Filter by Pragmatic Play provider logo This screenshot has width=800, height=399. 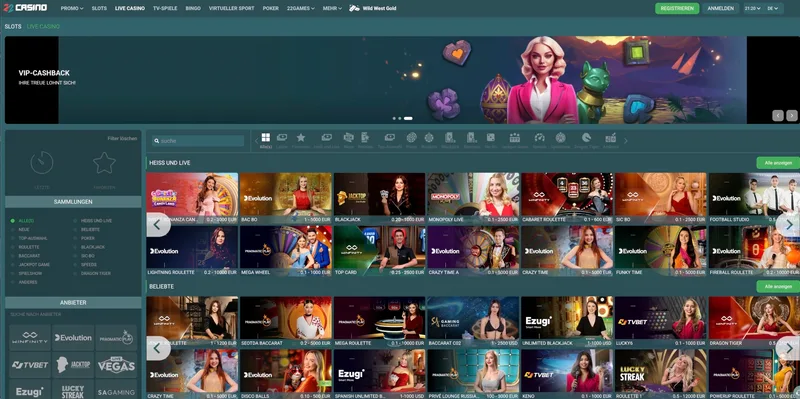[x=116, y=337]
